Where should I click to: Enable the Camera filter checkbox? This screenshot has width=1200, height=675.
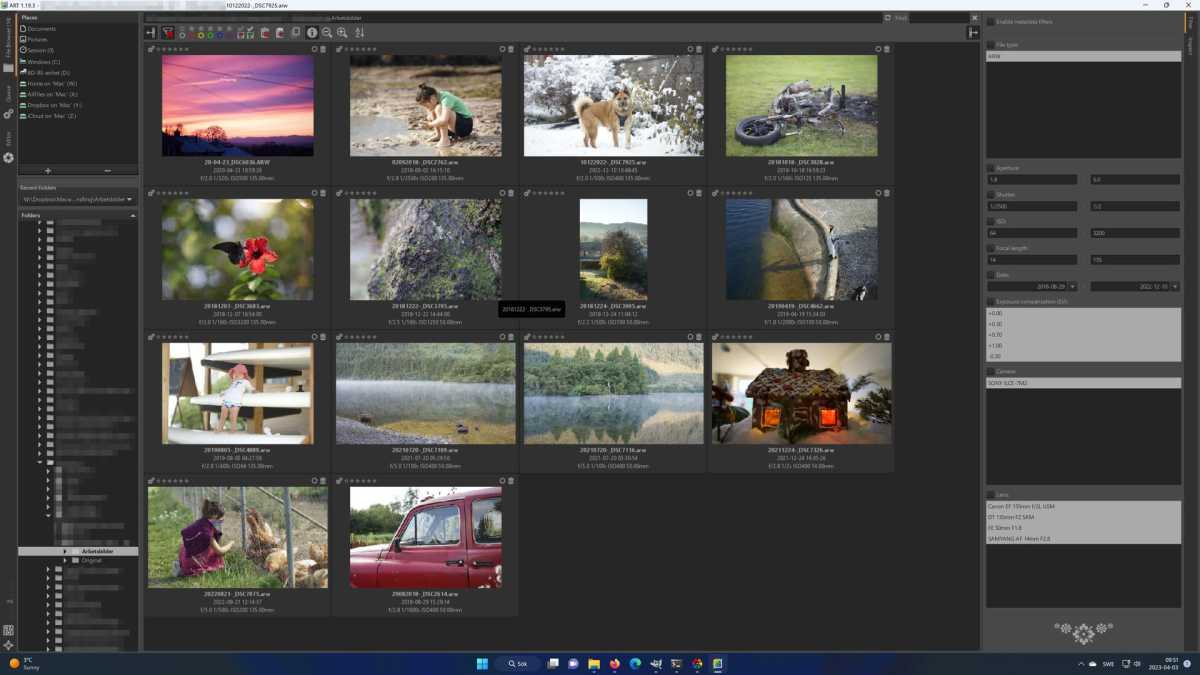991,371
